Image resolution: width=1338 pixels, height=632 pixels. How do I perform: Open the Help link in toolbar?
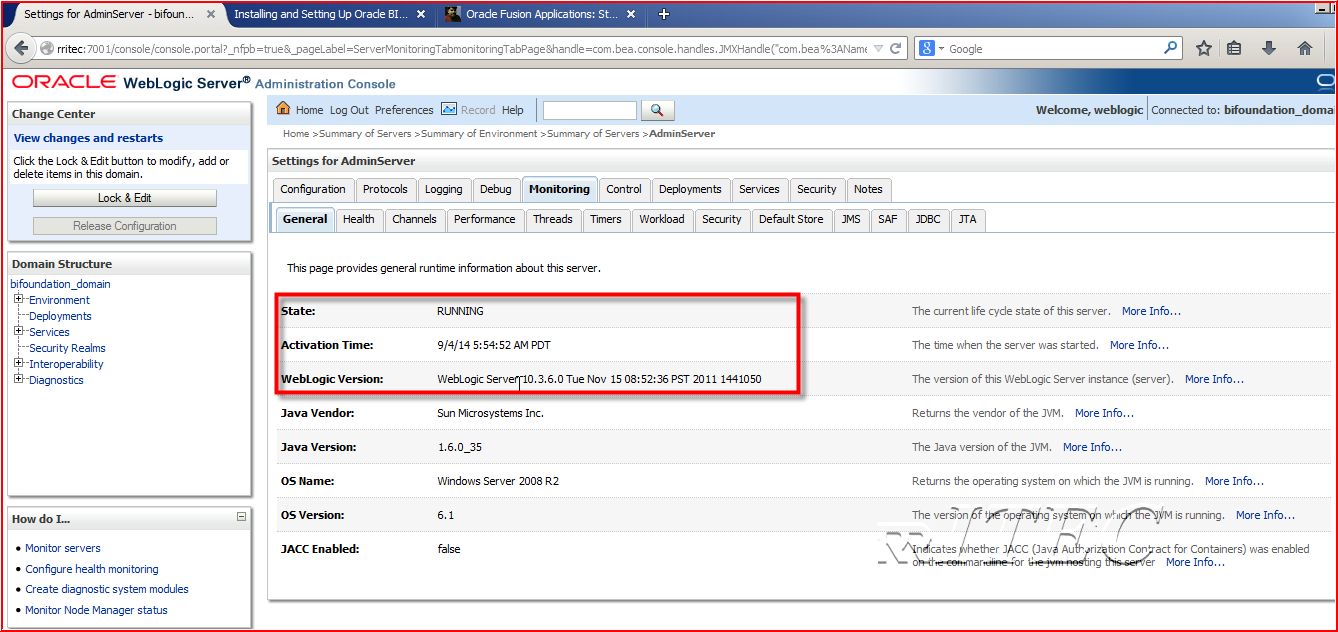click(x=512, y=110)
